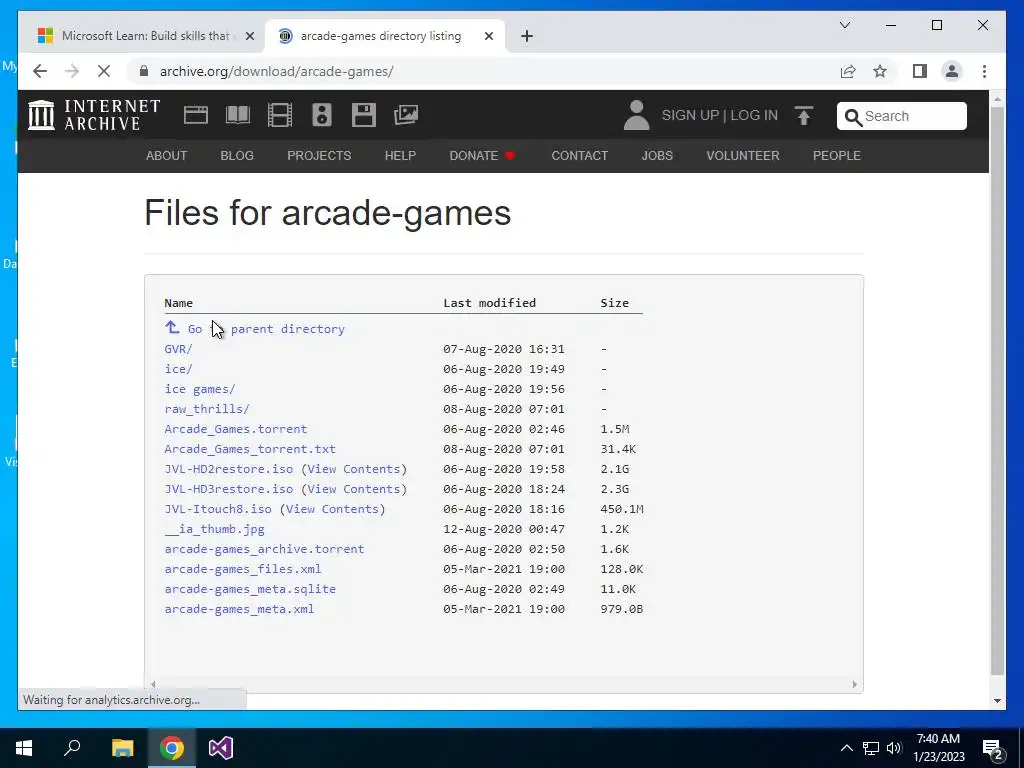The width and height of the screenshot is (1024, 768).
Task: Download Arcade_Games.torrent
Action: pos(236,429)
